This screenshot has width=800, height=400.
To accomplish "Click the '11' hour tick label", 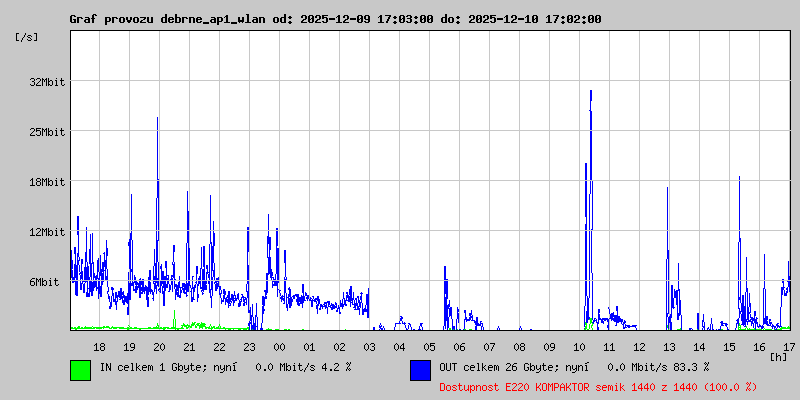I will [x=609, y=347].
